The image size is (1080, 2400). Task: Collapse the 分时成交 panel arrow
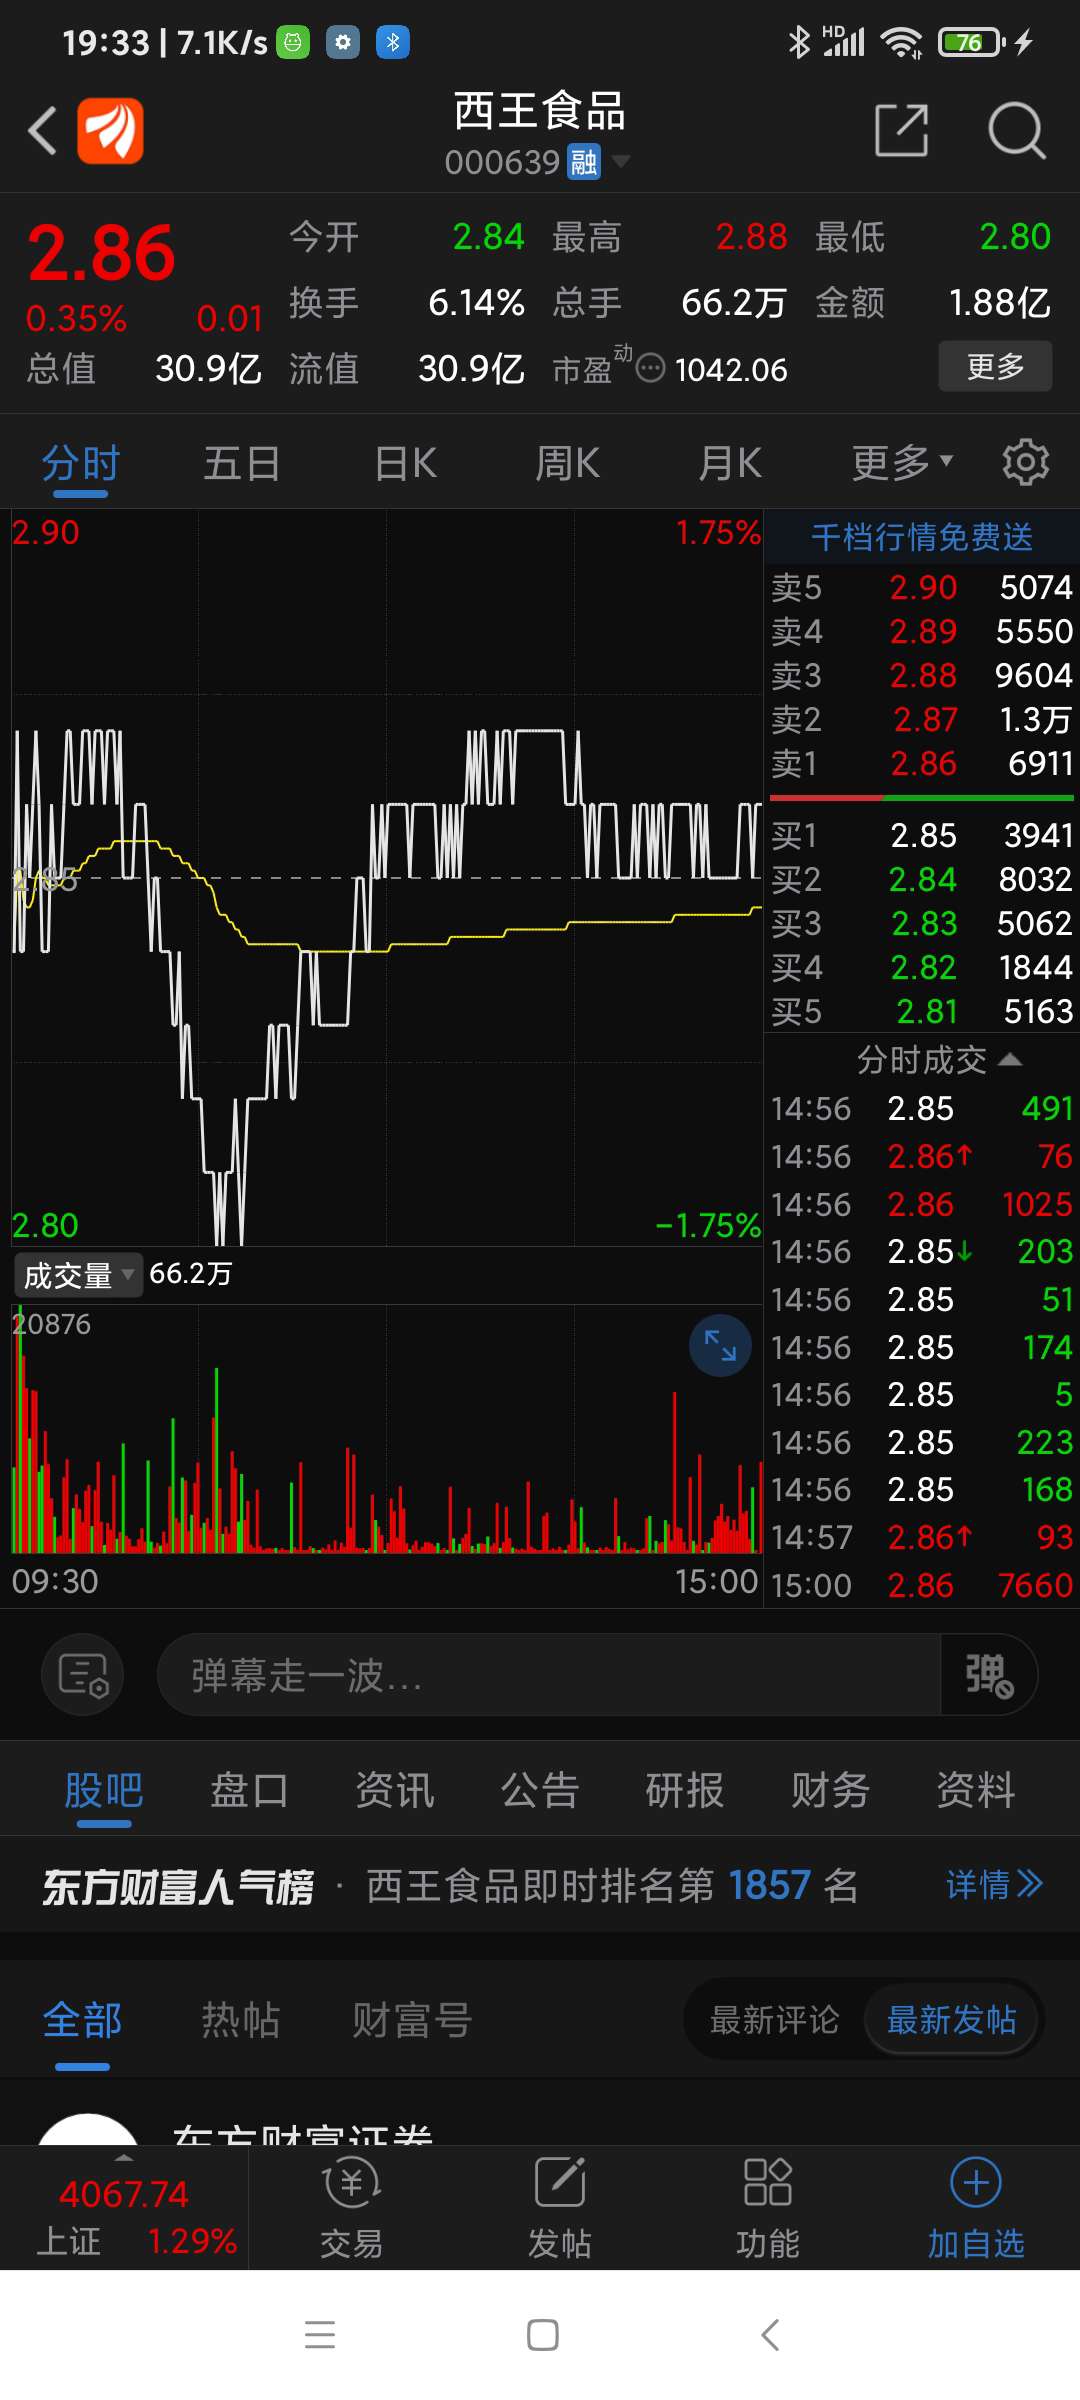point(1010,1059)
